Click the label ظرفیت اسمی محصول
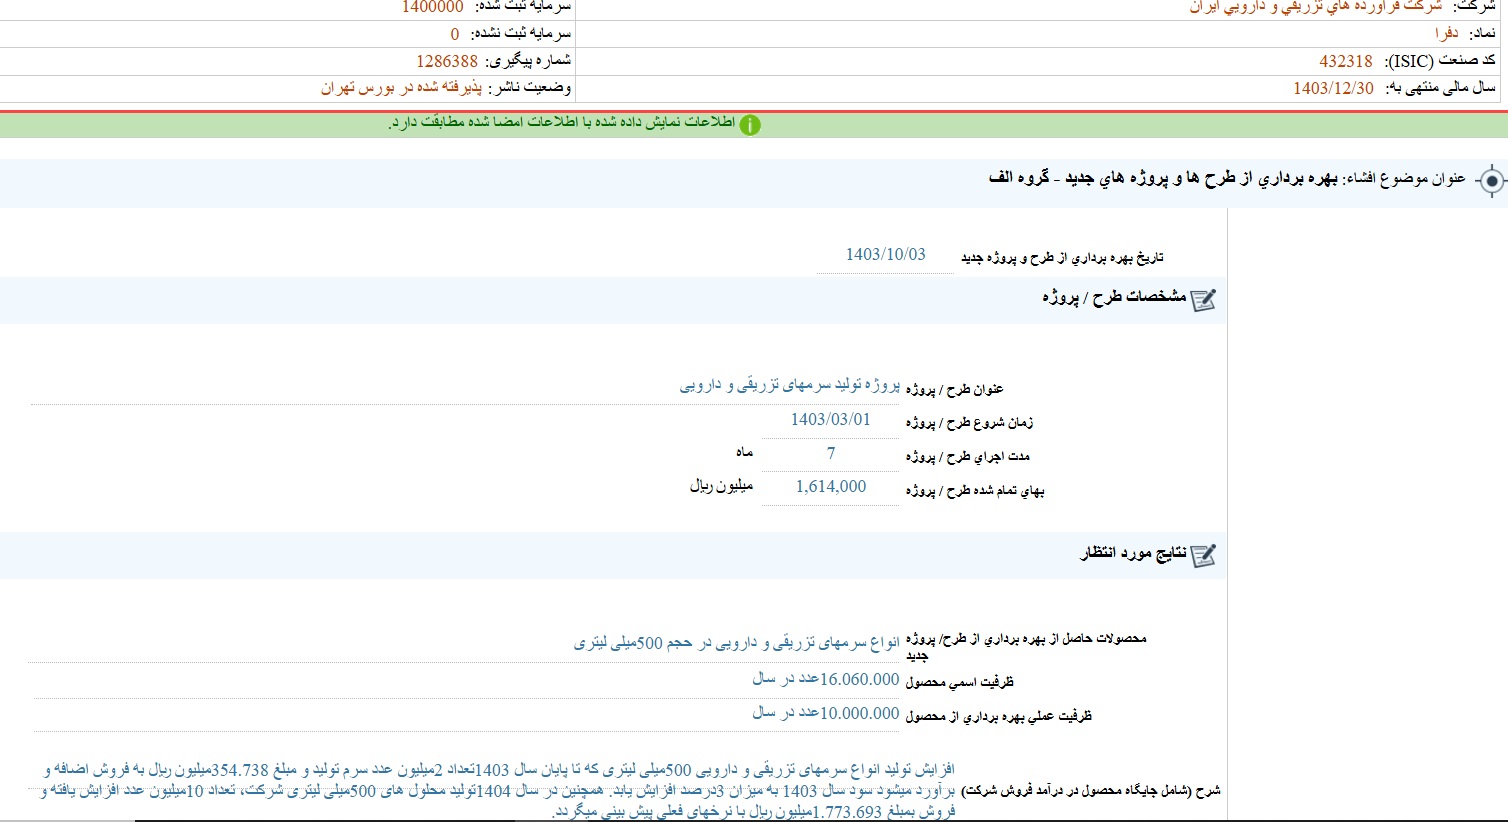Image resolution: width=1508 pixels, height=822 pixels. pyautogui.click(x=960, y=682)
